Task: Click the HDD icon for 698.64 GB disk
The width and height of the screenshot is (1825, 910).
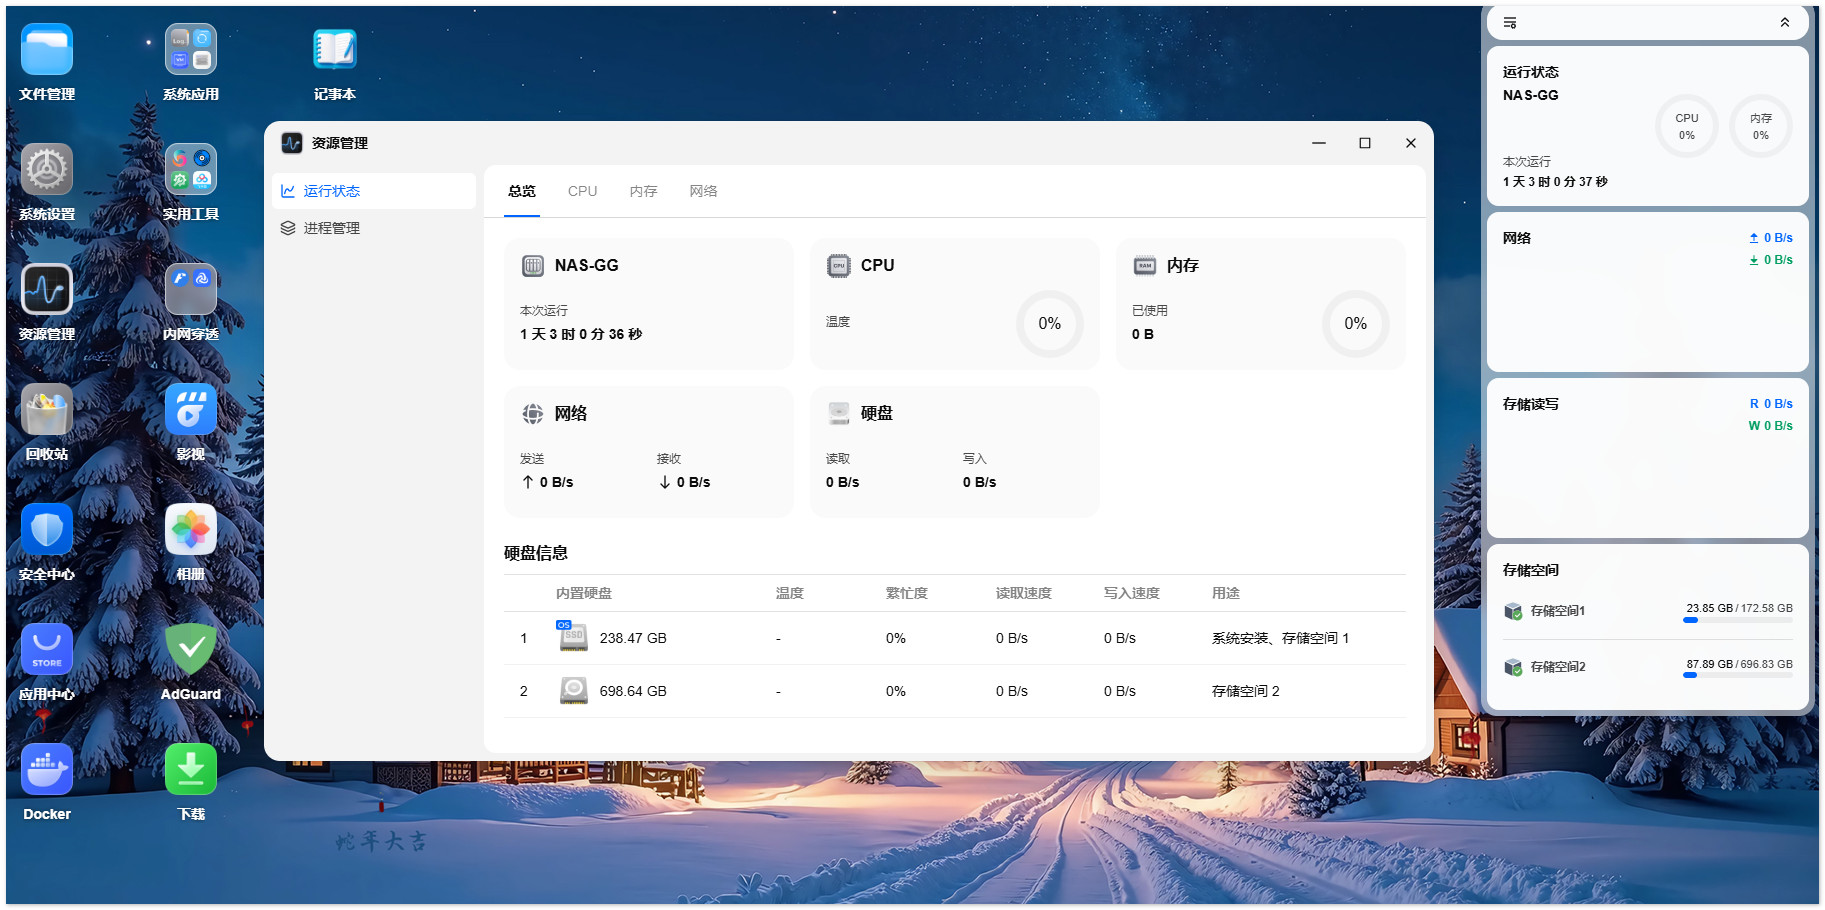Action: (574, 691)
